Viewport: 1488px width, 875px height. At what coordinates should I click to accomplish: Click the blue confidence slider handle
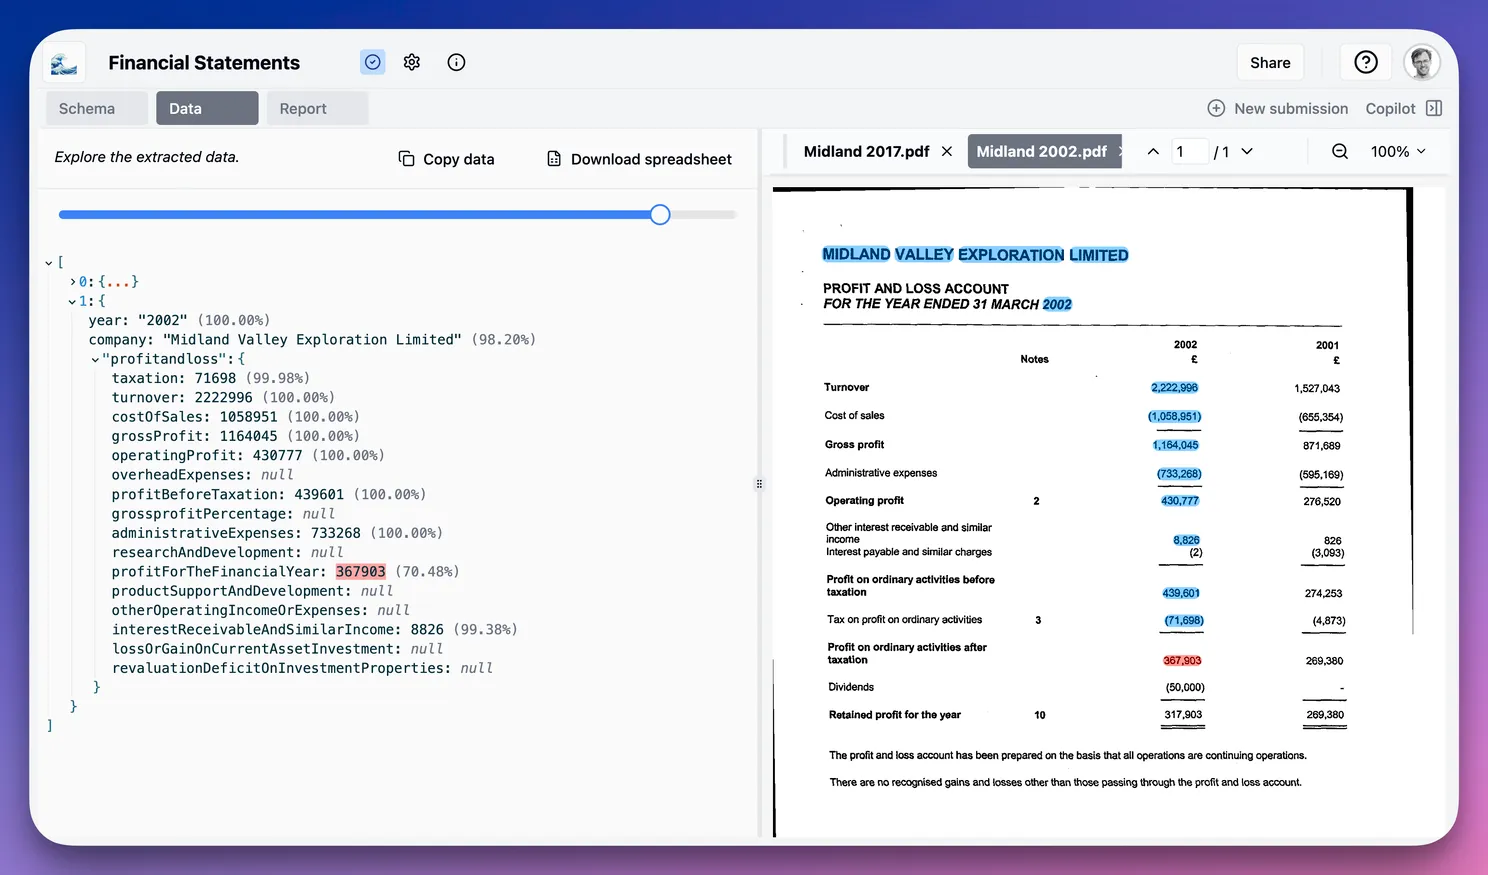(x=660, y=215)
